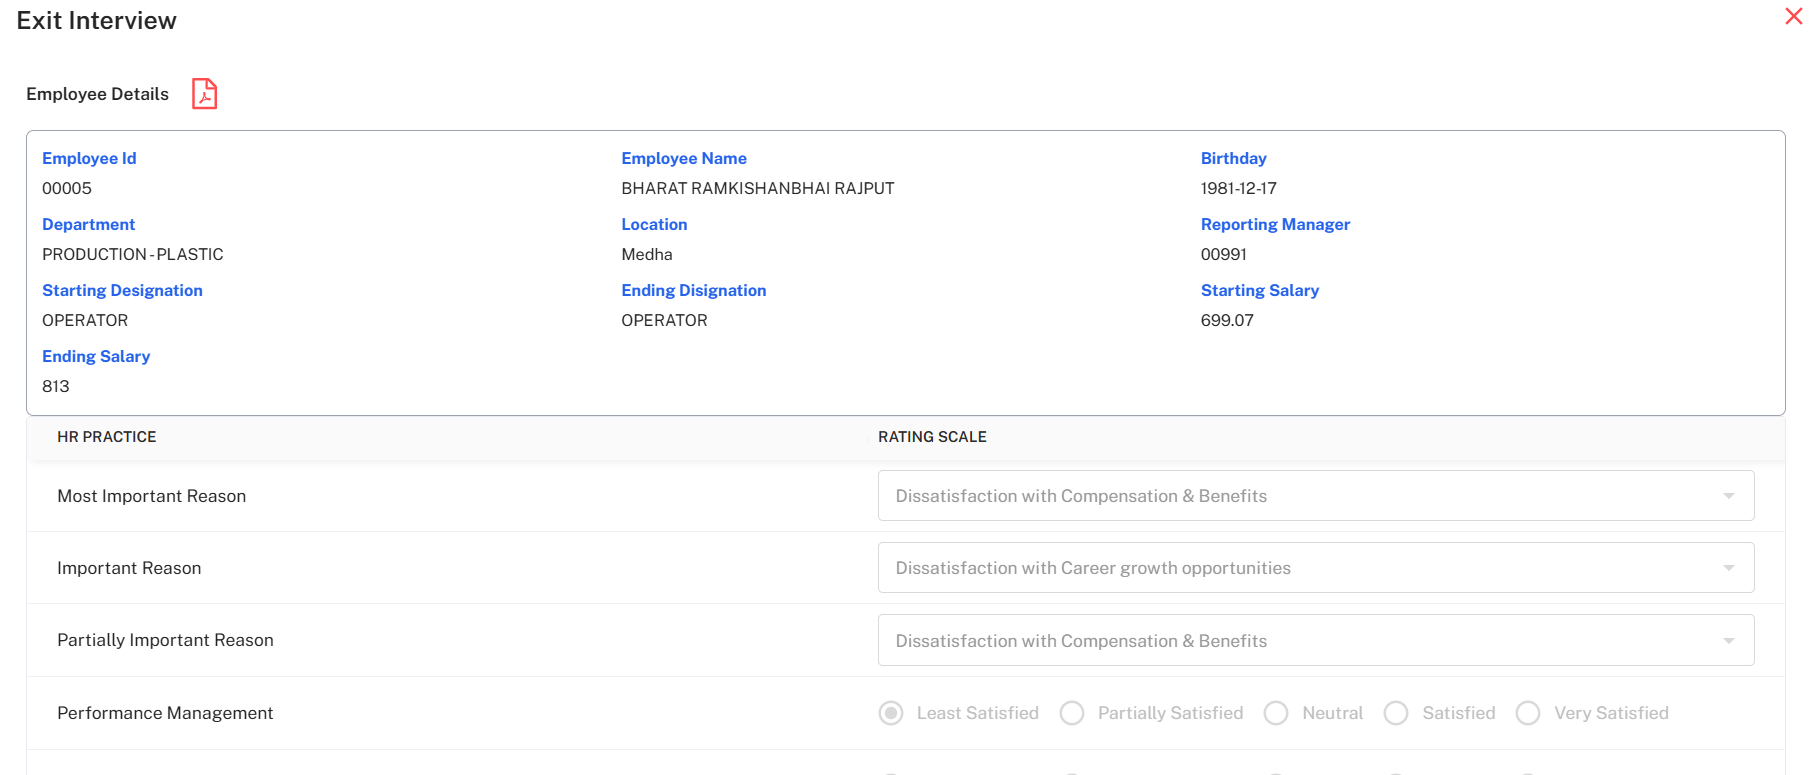Click the Reporting Manager label

(1275, 224)
